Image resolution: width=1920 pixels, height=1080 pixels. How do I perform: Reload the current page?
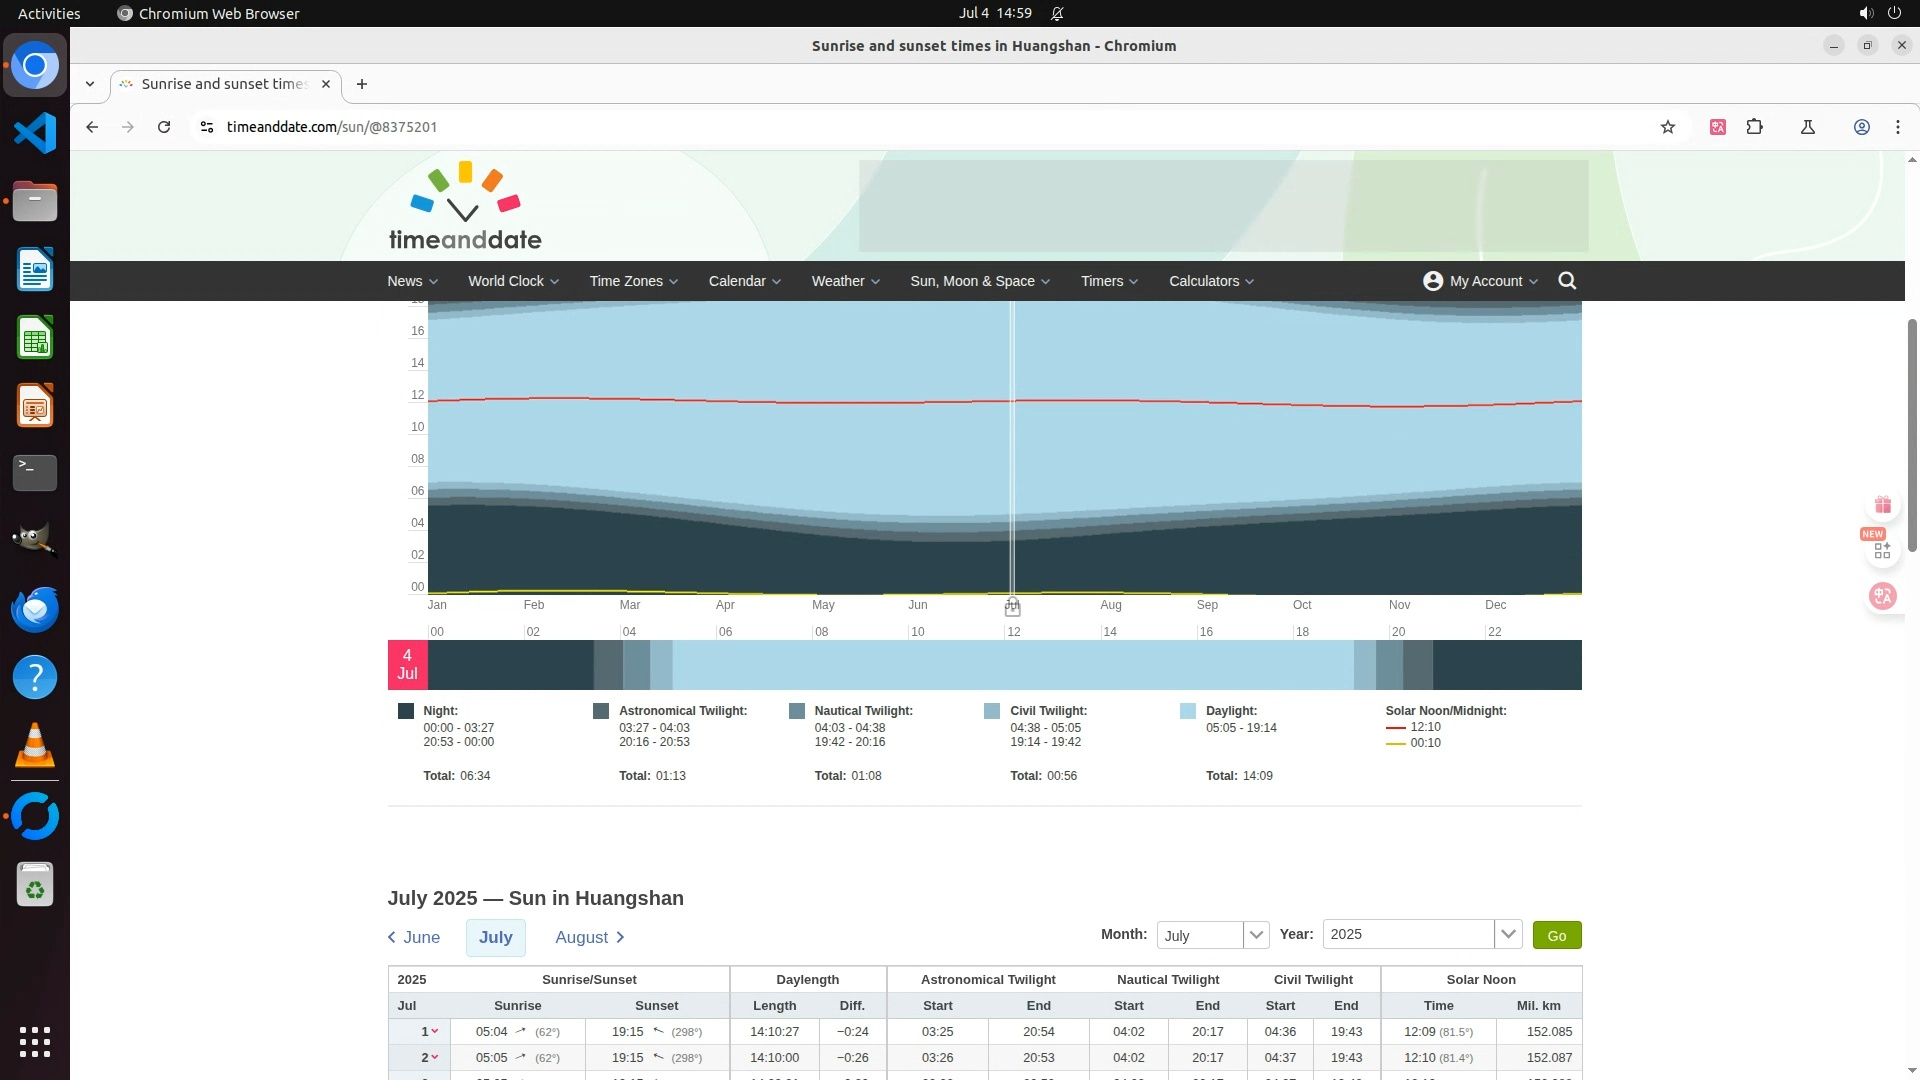point(164,127)
